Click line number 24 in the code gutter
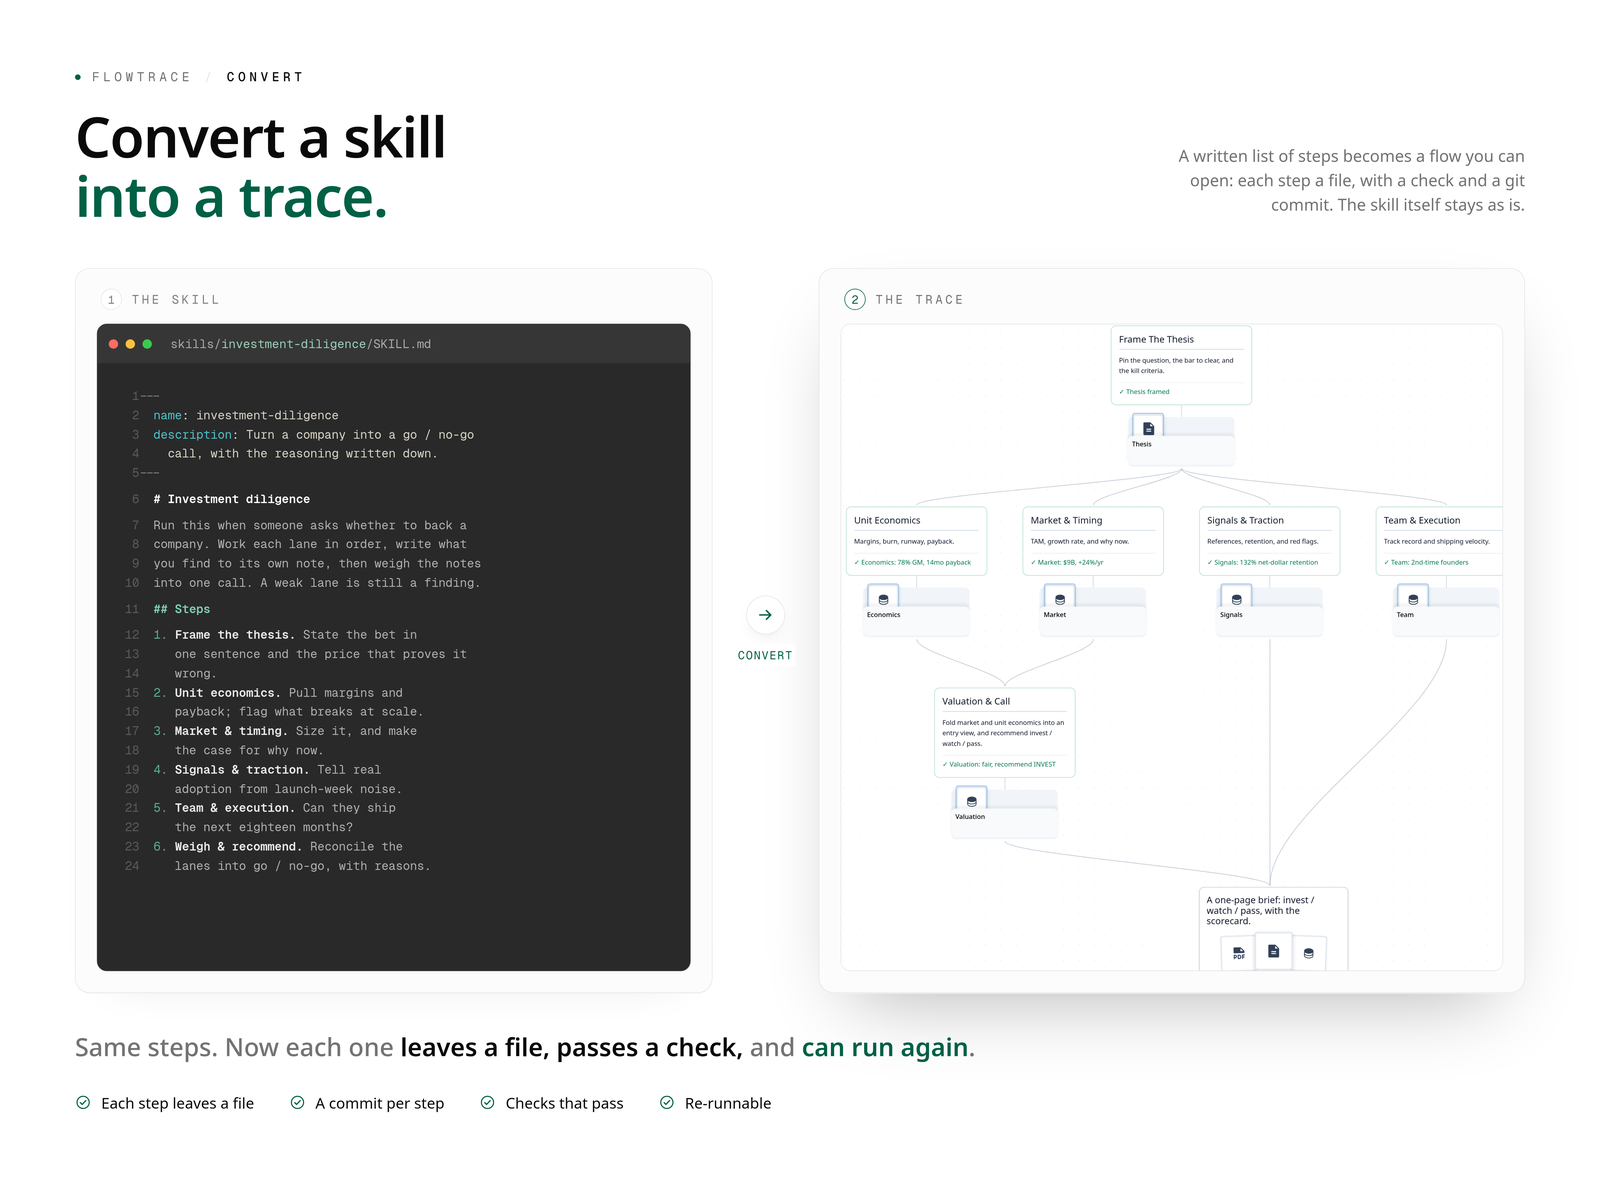This screenshot has height=1178, width=1600. click(x=132, y=866)
